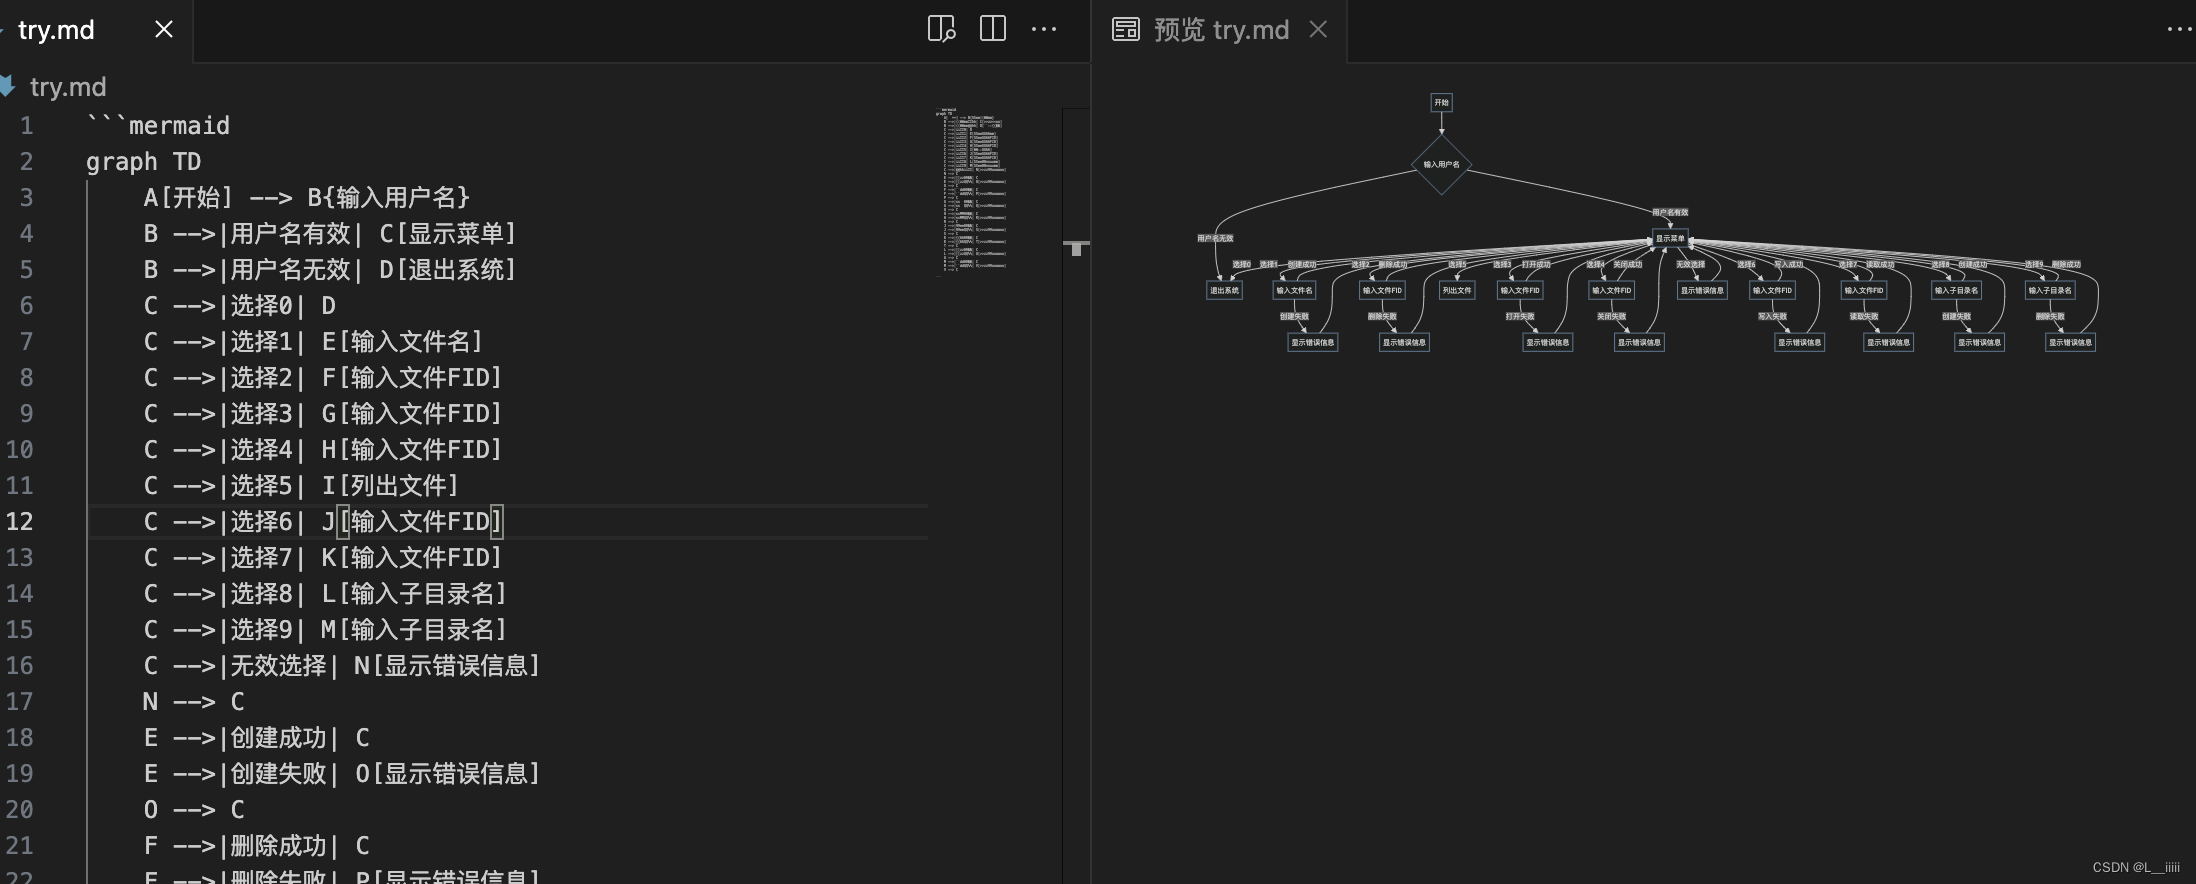Click the 输入文件名 node in preview diagram

(x=1294, y=290)
